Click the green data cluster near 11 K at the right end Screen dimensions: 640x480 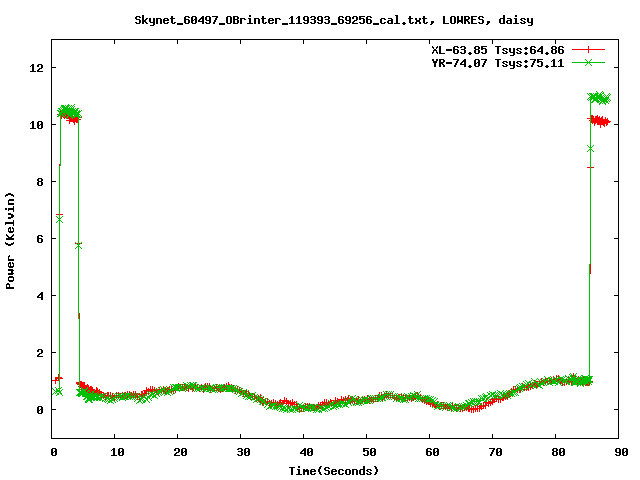[x=599, y=98]
